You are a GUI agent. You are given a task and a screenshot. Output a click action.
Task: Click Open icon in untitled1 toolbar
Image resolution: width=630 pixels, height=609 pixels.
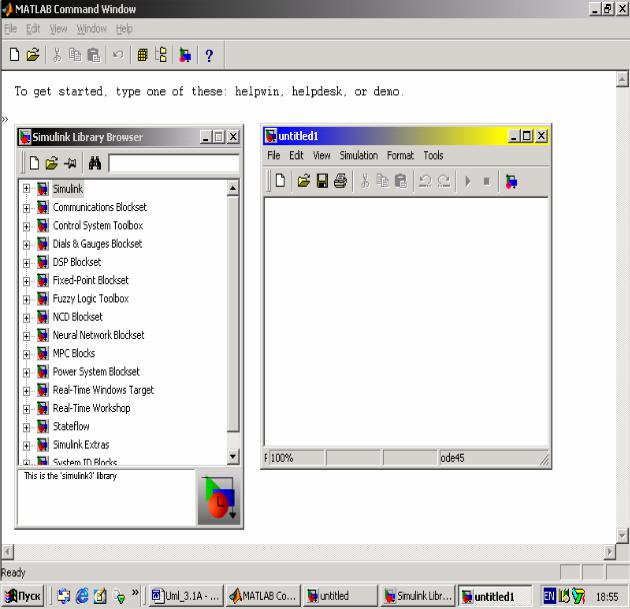(304, 181)
